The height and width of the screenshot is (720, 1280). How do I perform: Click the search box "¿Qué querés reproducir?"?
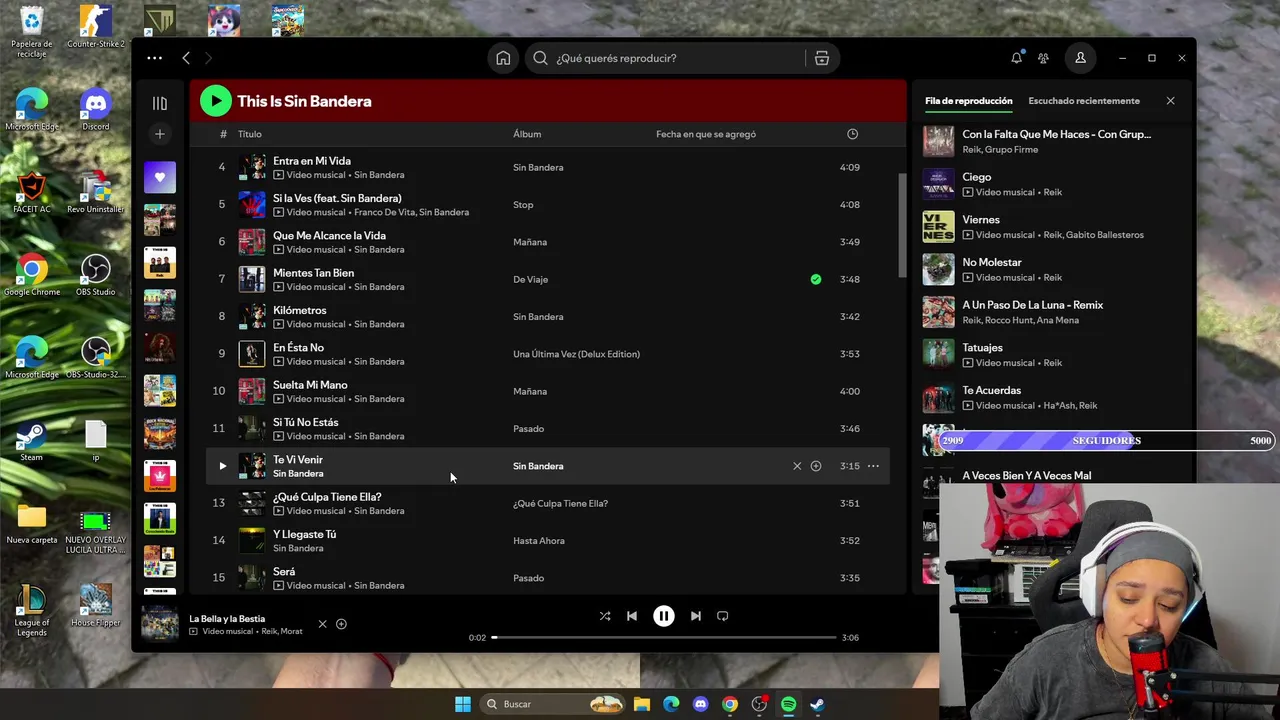coord(665,58)
